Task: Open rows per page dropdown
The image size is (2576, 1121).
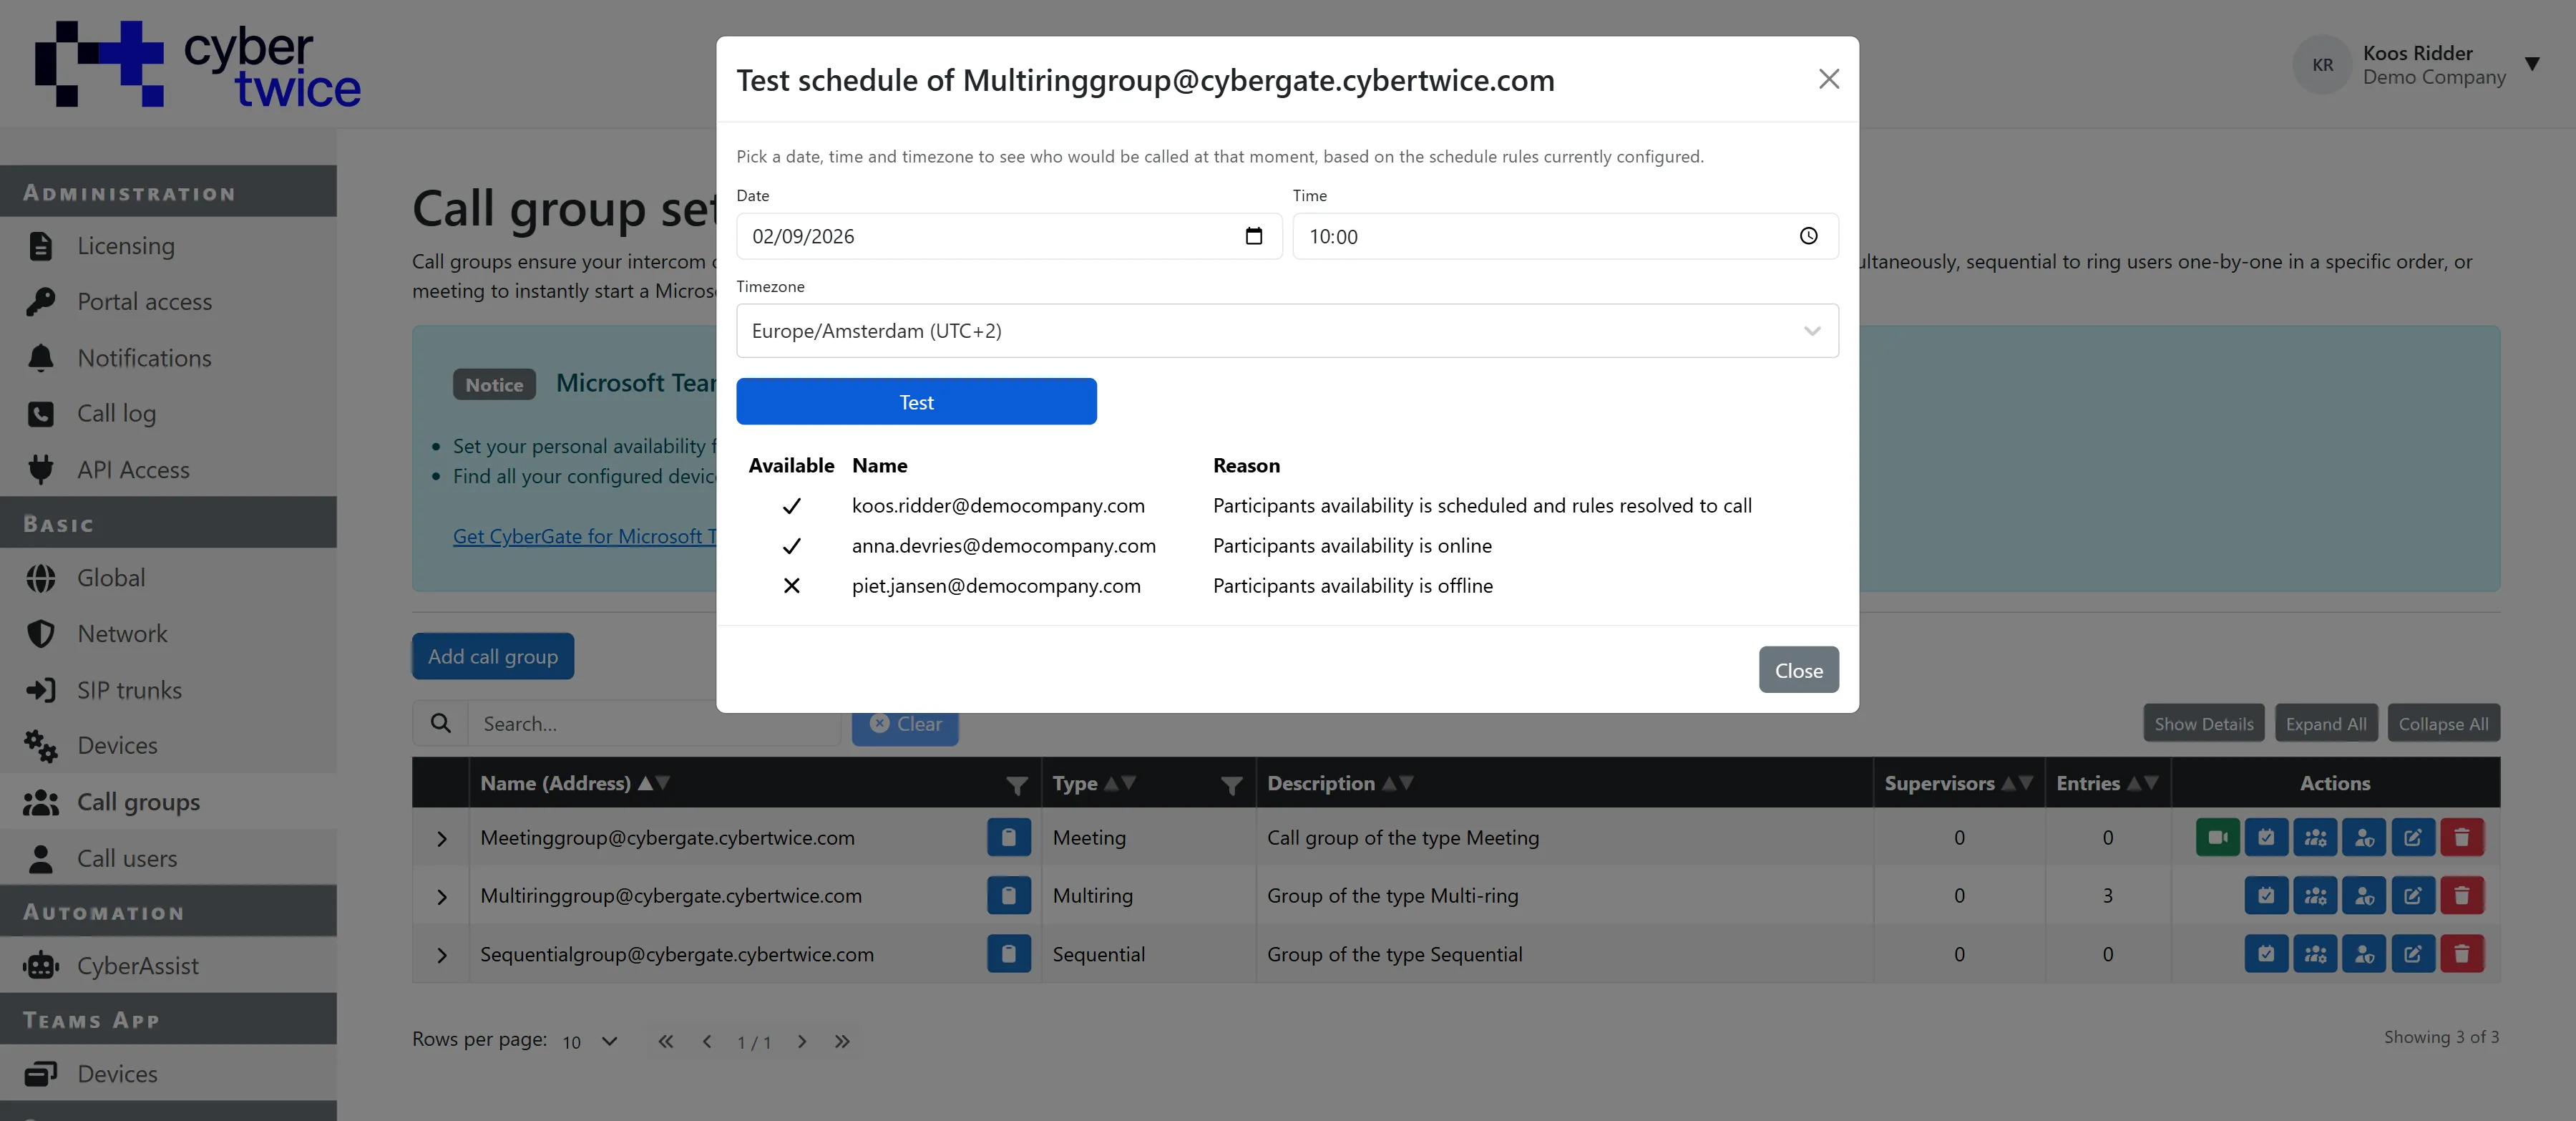Action: 590,1041
